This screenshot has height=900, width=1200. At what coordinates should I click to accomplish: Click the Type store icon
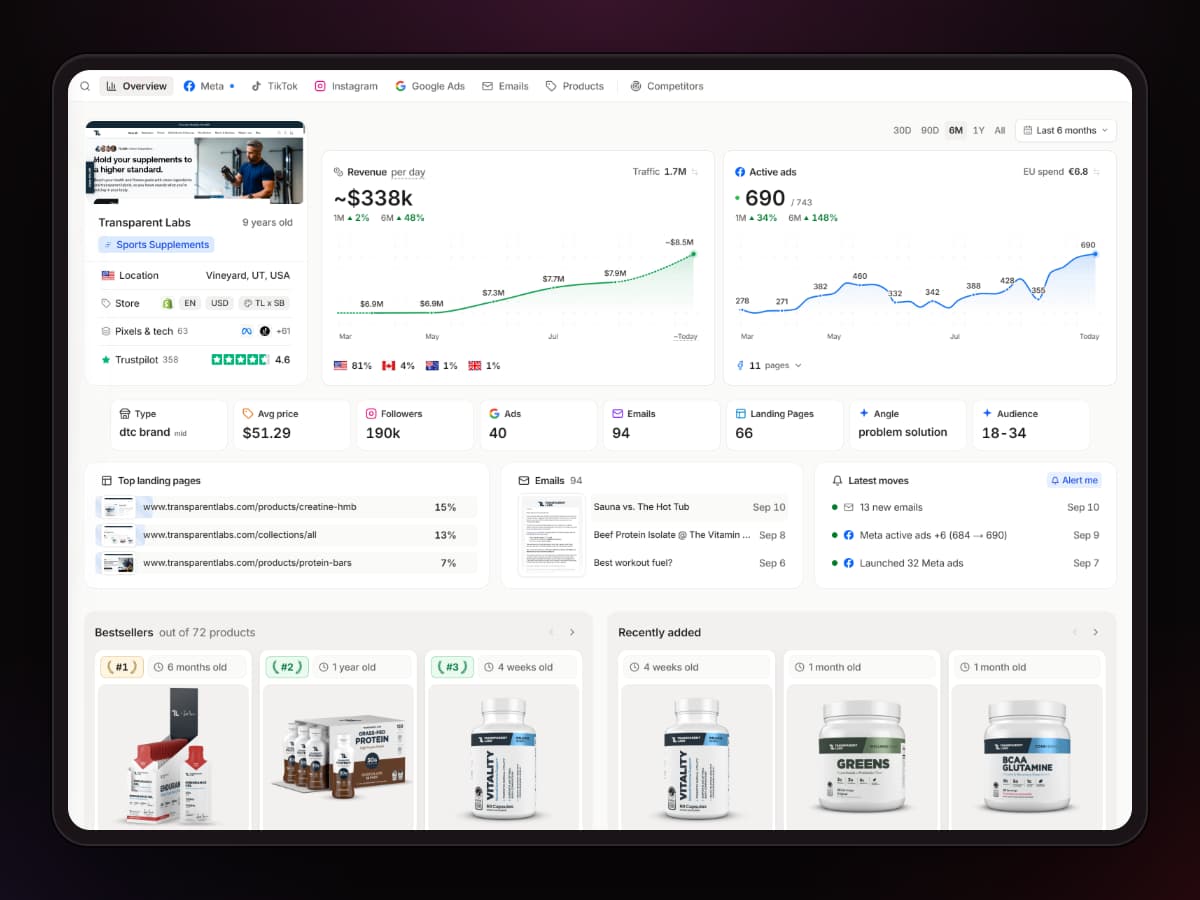click(x=125, y=414)
